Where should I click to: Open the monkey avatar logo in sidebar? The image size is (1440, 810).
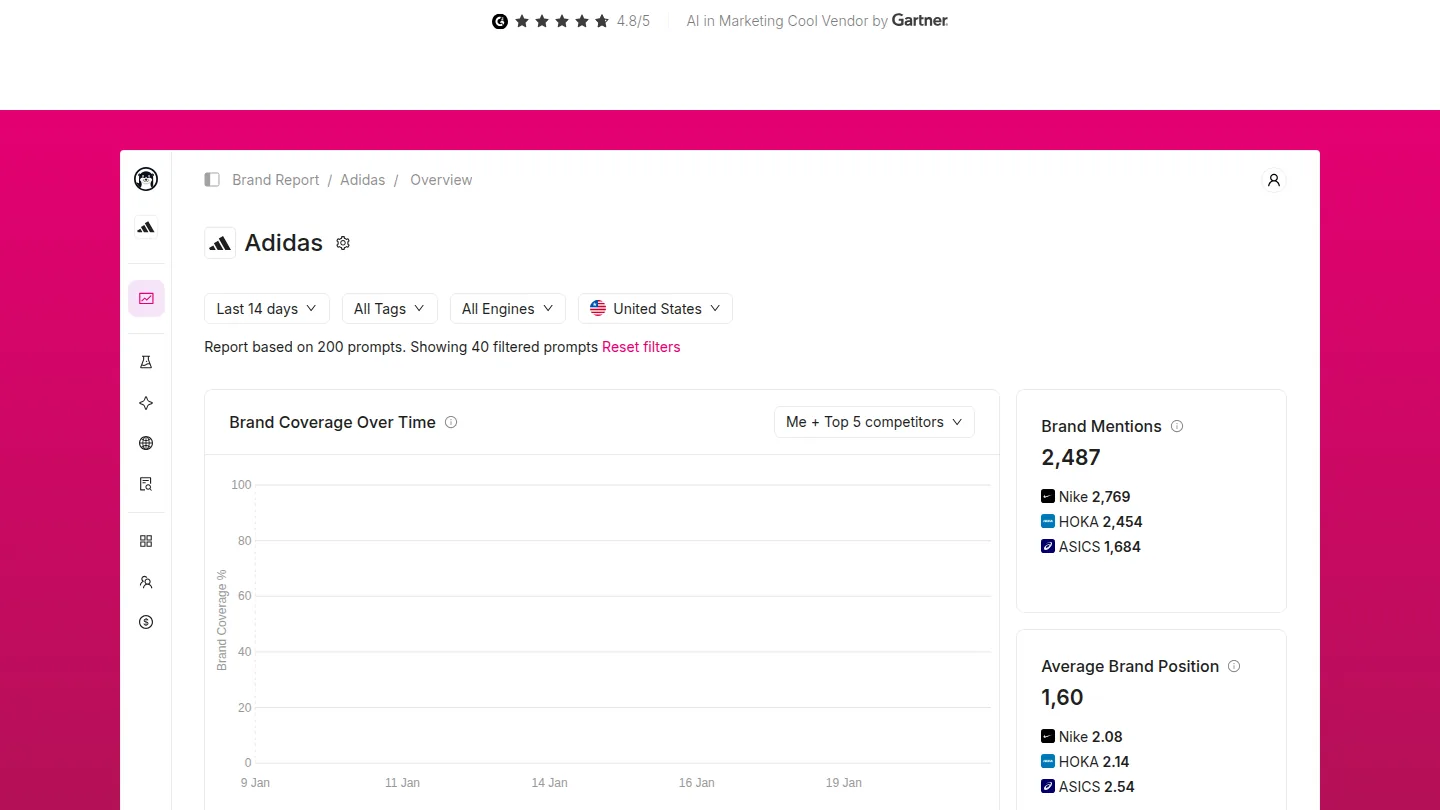[x=146, y=179]
